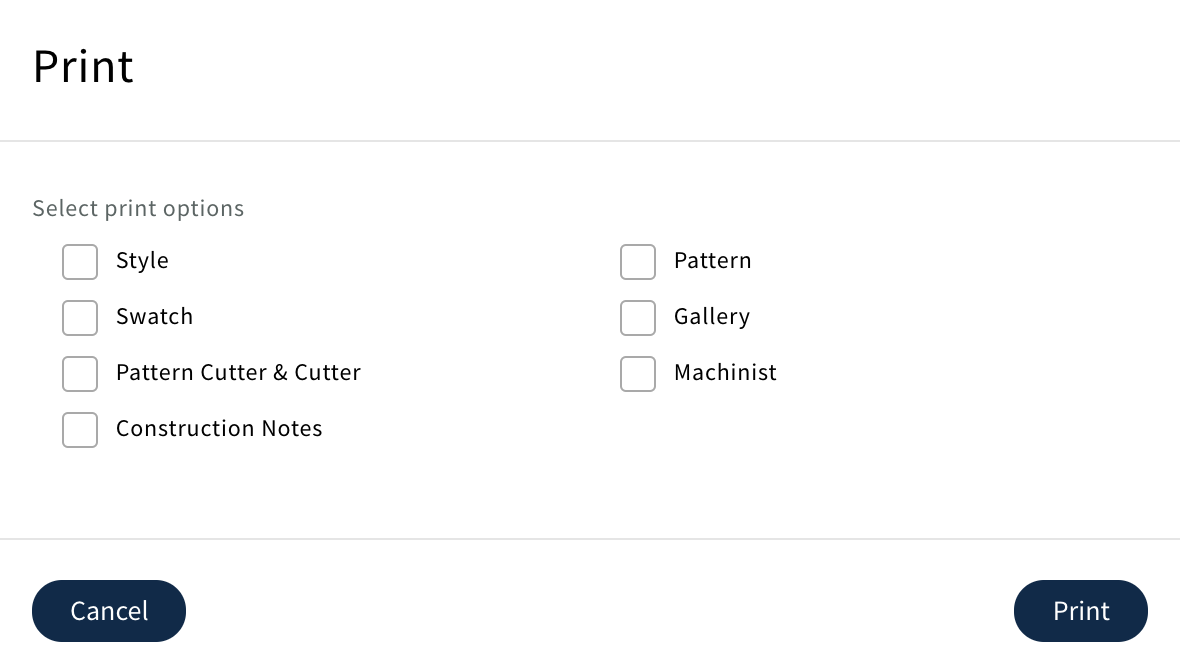Image resolution: width=1180 pixels, height=666 pixels.
Task: Click the "Swatch" label text
Action: pyautogui.click(x=154, y=317)
